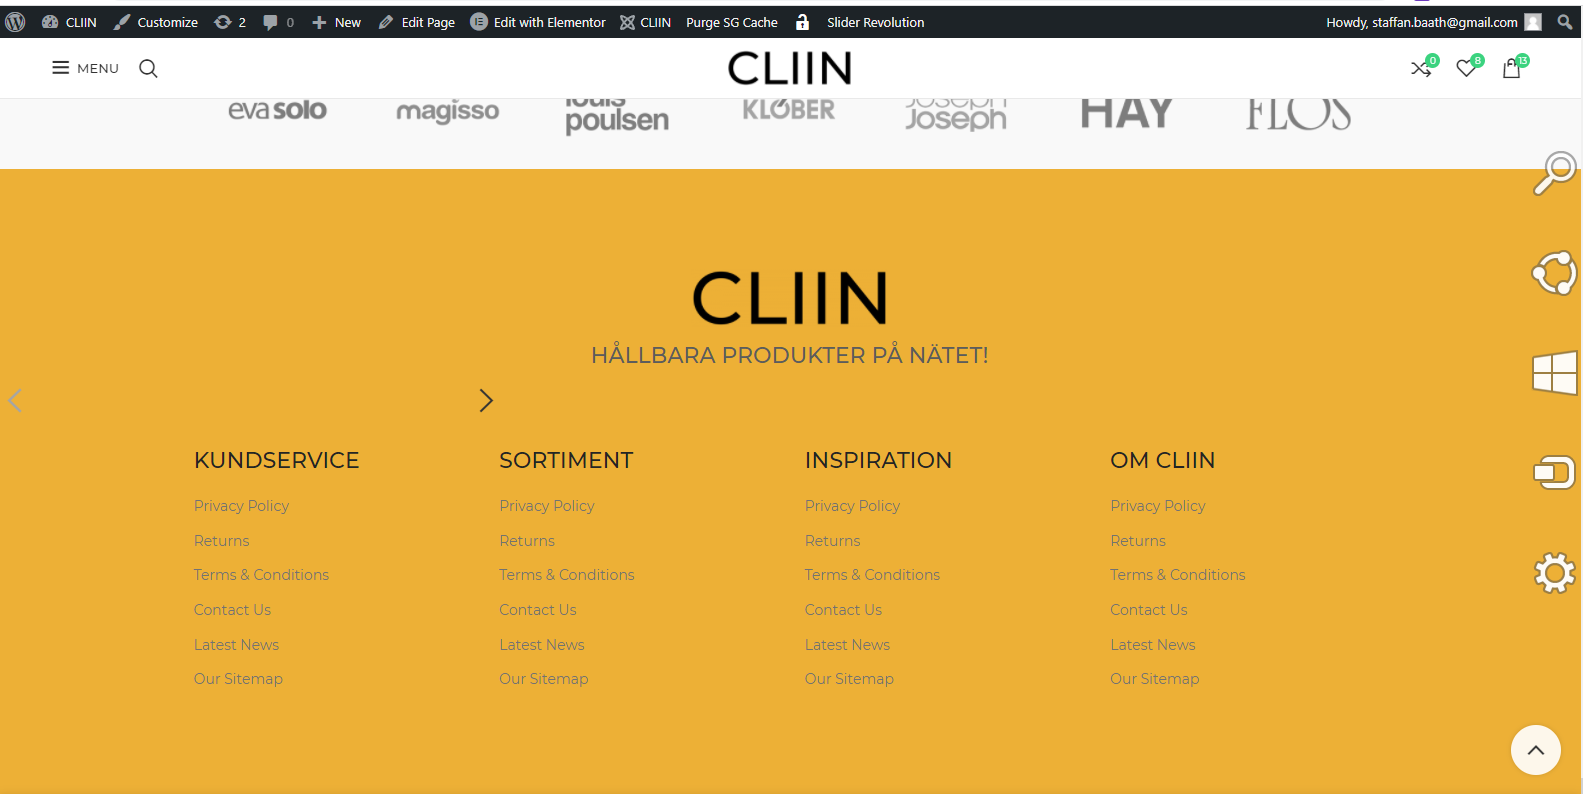Open Terms & Conditions under INSPIRATION

click(x=872, y=575)
